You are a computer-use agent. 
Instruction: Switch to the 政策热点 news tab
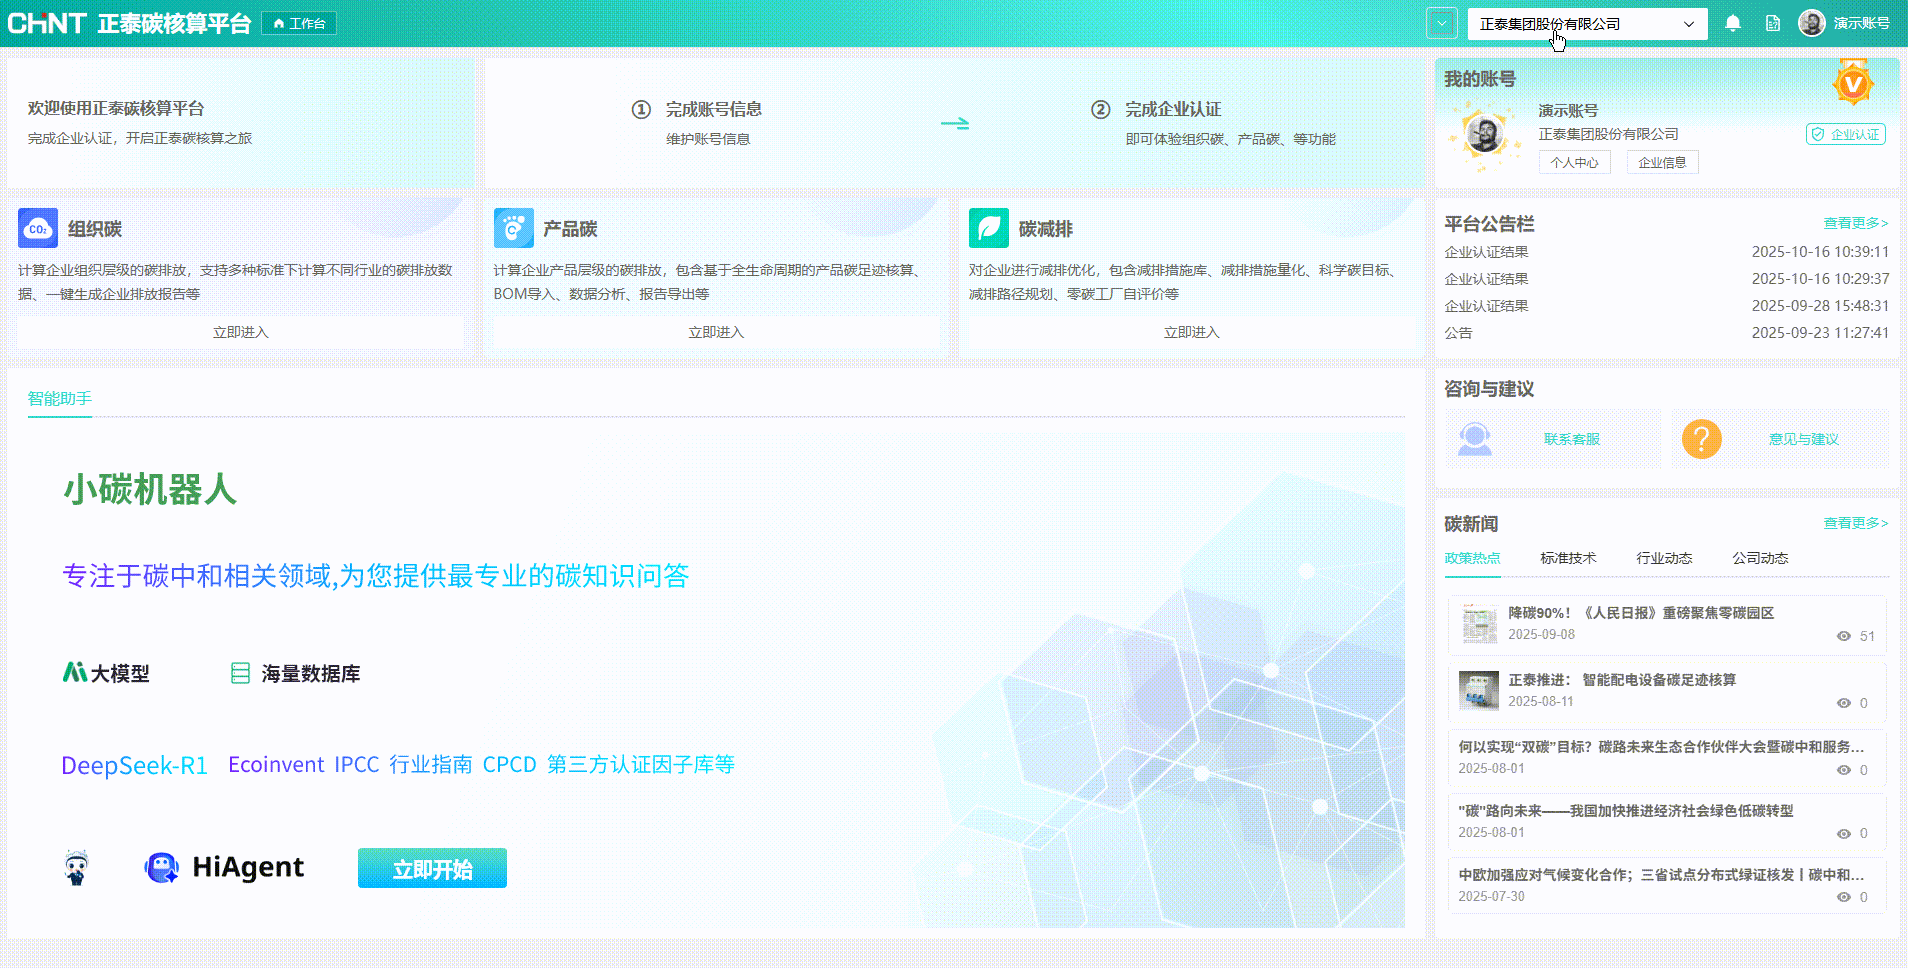(1472, 558)
